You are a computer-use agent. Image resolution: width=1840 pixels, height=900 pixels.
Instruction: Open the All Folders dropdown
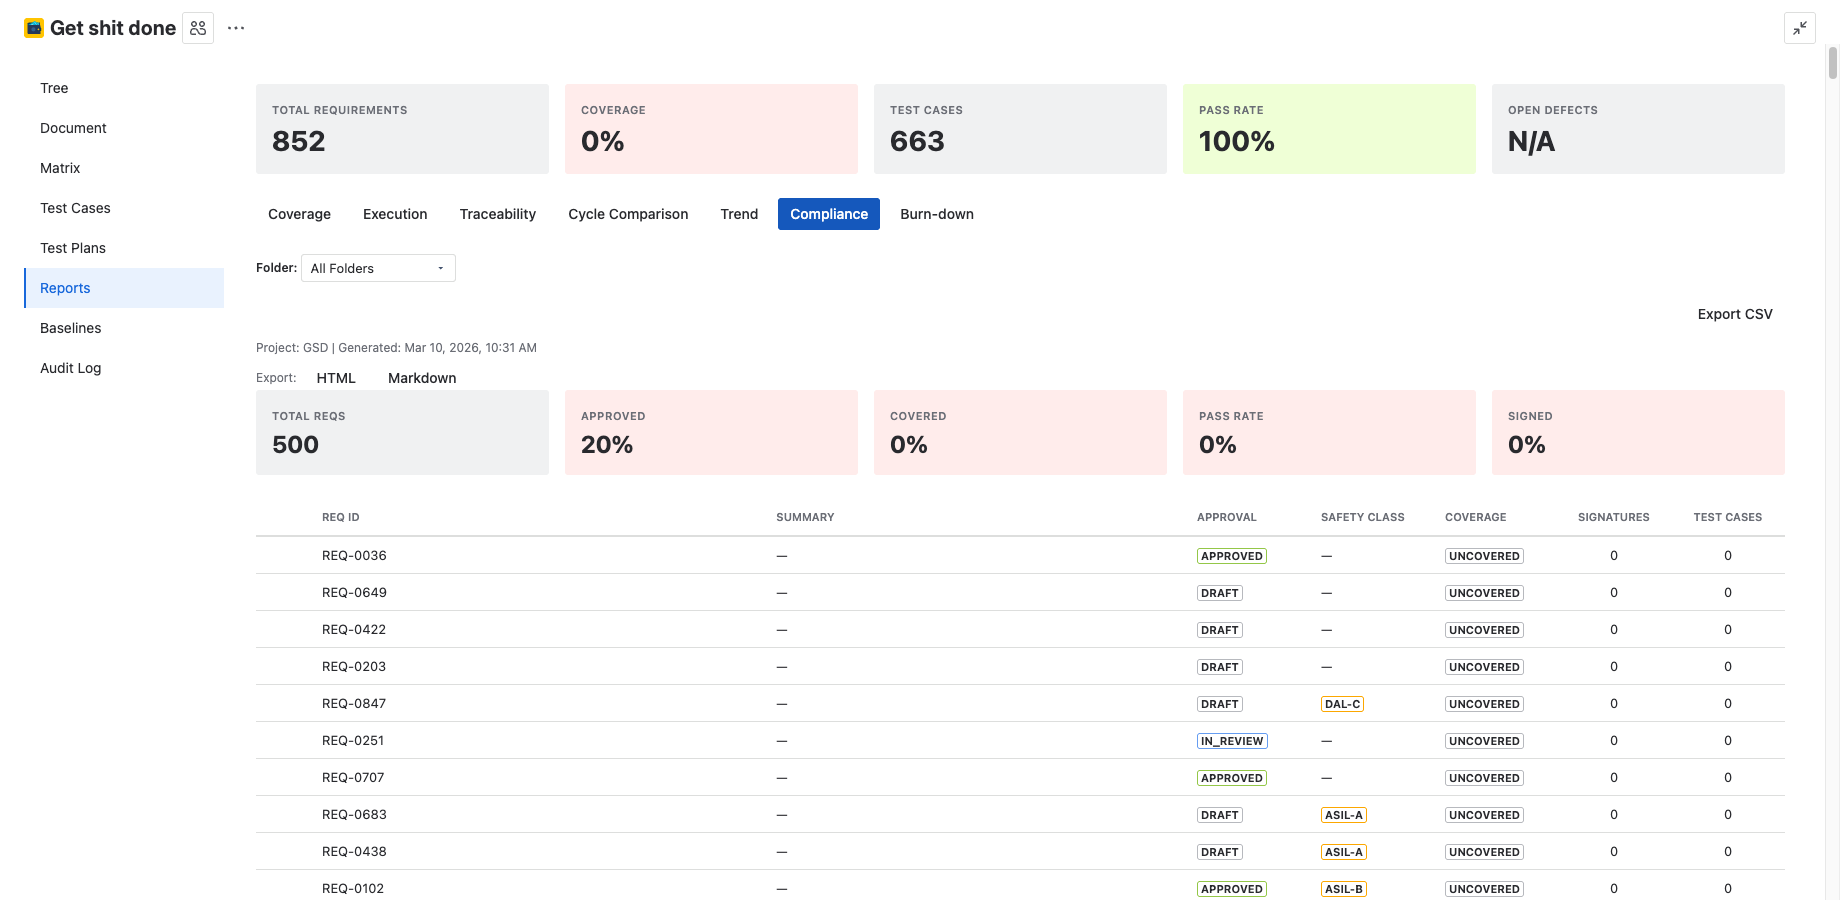[x=377, y=267]
